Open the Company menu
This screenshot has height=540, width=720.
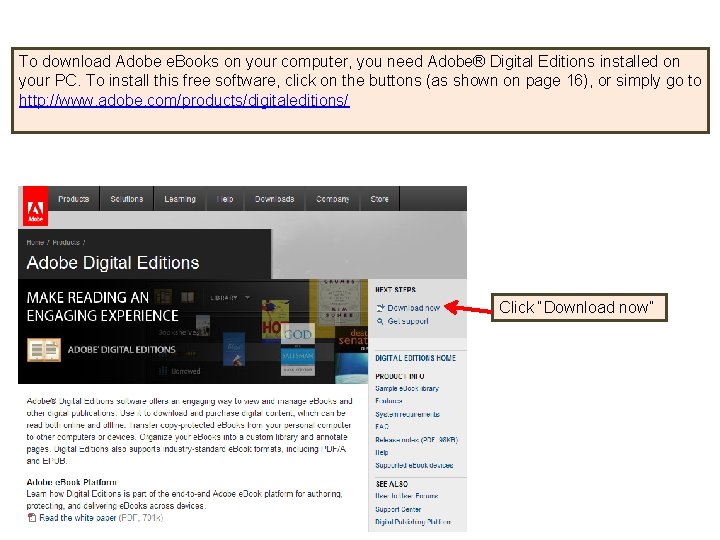(x=332, y=199)
